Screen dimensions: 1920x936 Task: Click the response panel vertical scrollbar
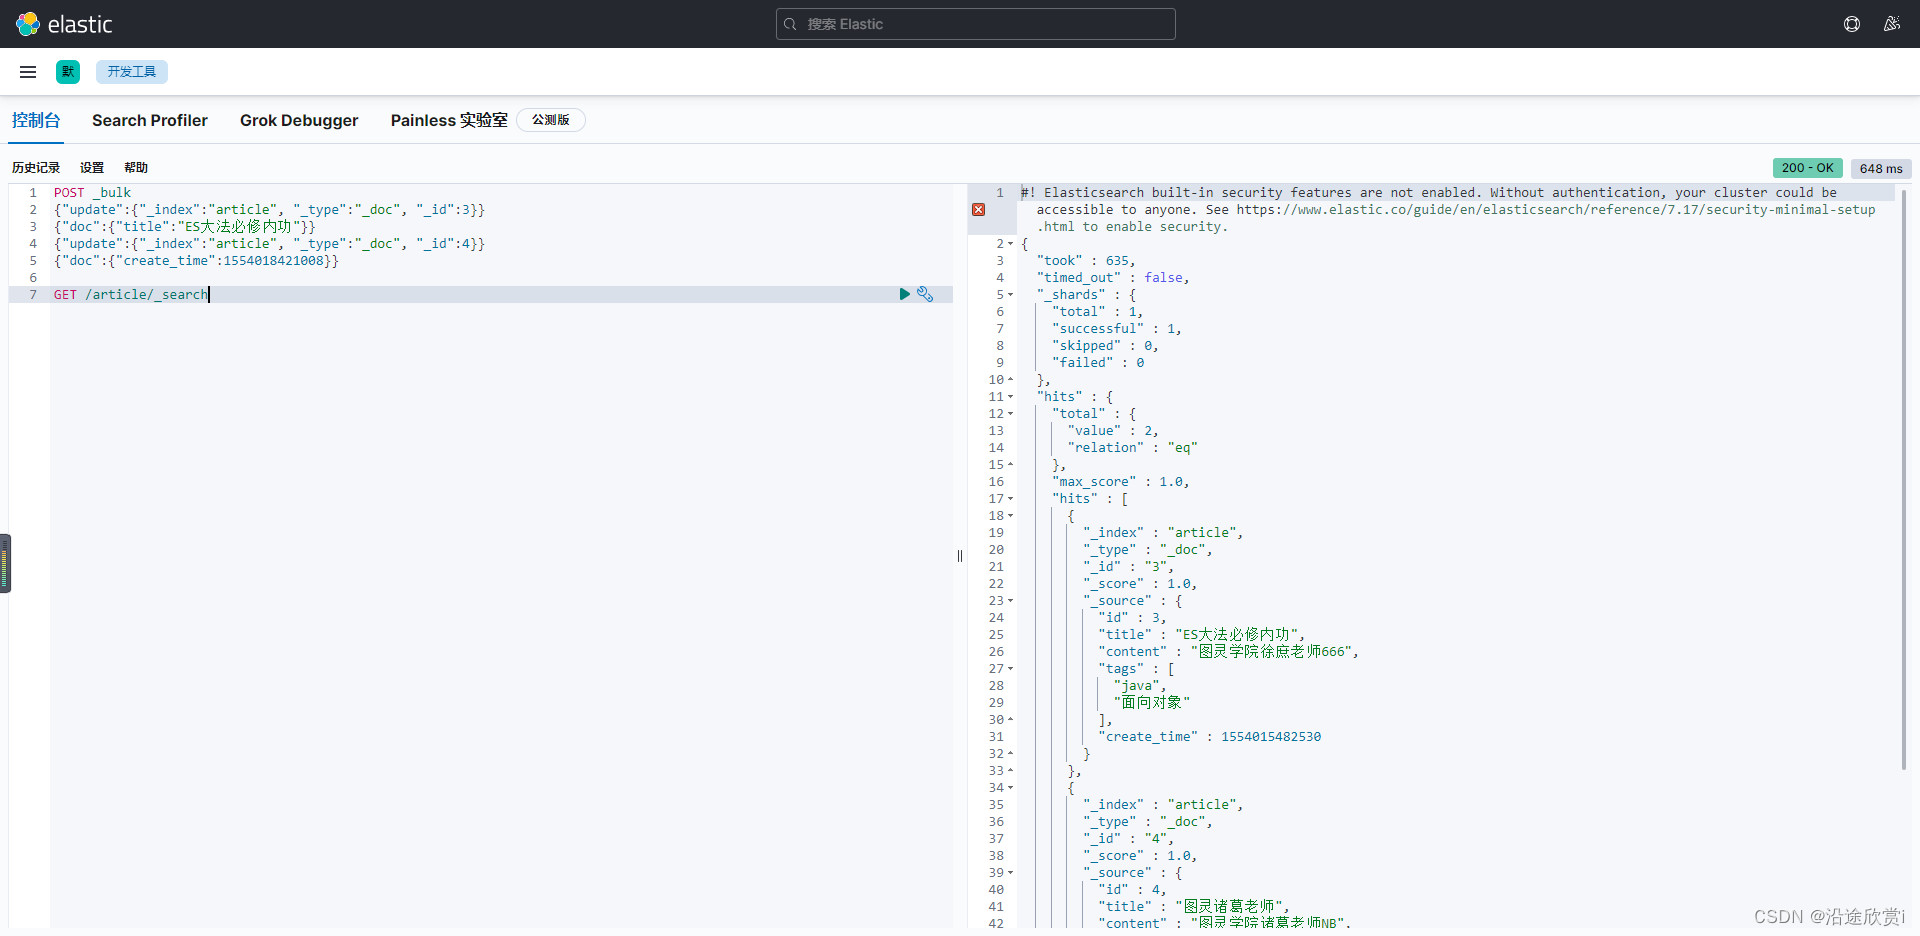(1903, 478)
